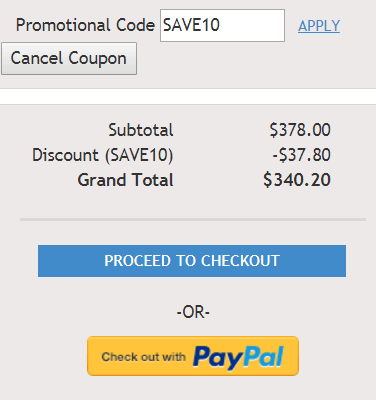The image size is (376, 400).
Task: Click the gray divider line above checkout button
Action: 193,220
